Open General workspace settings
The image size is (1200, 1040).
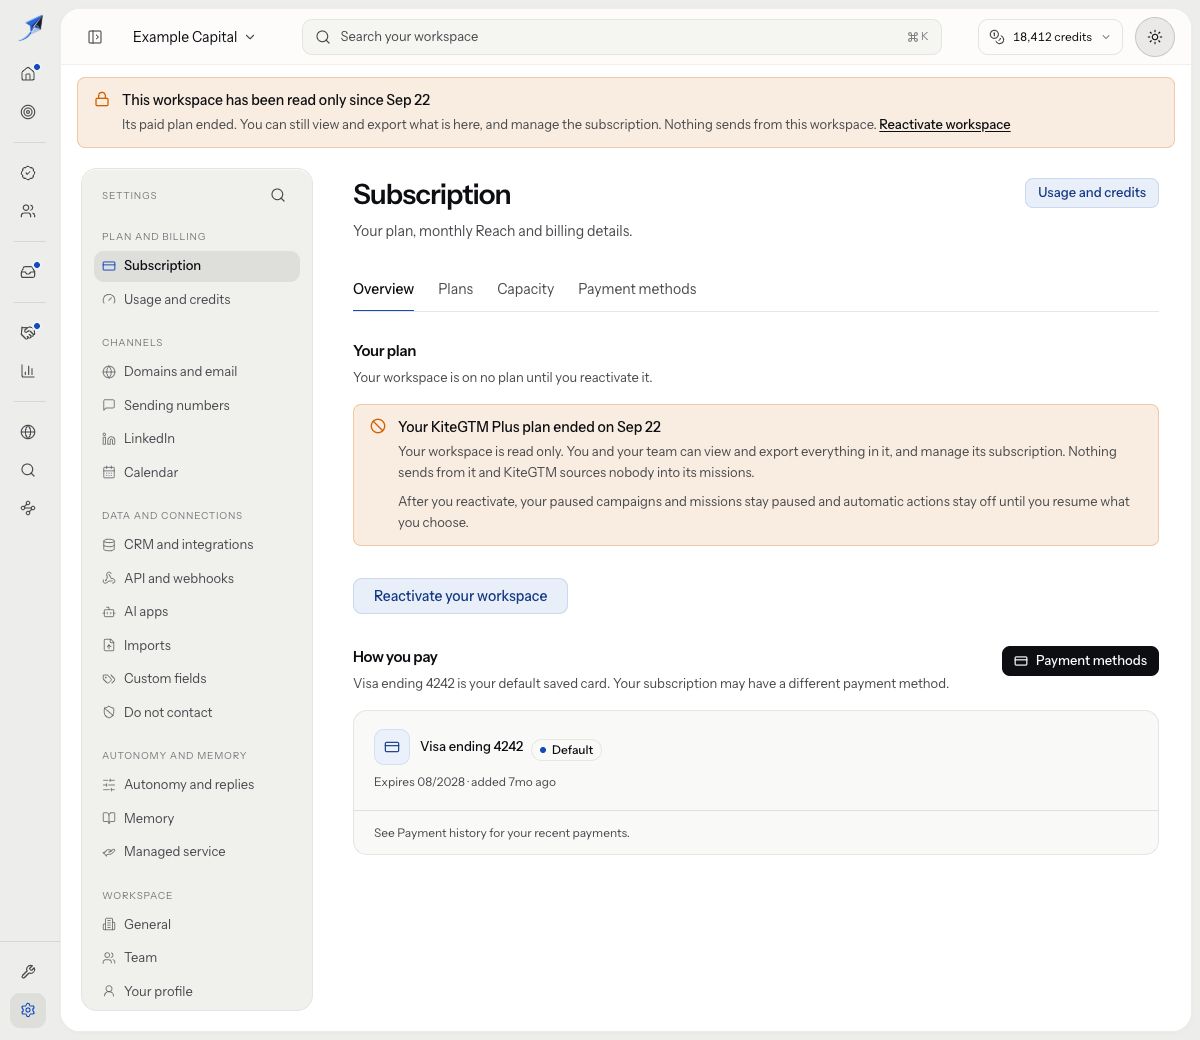197,925
